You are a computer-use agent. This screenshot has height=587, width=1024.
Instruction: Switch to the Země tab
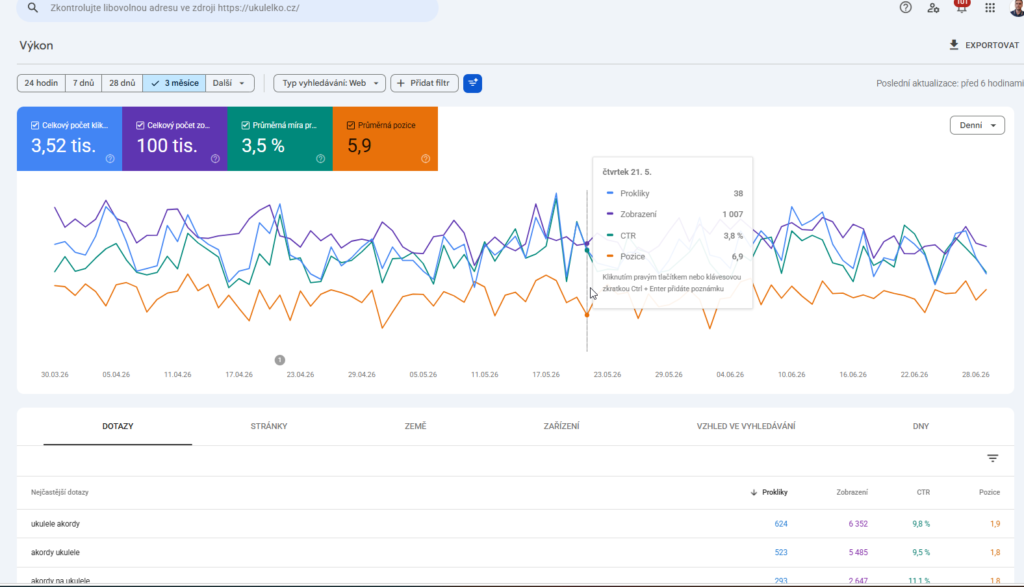point(415,426)
